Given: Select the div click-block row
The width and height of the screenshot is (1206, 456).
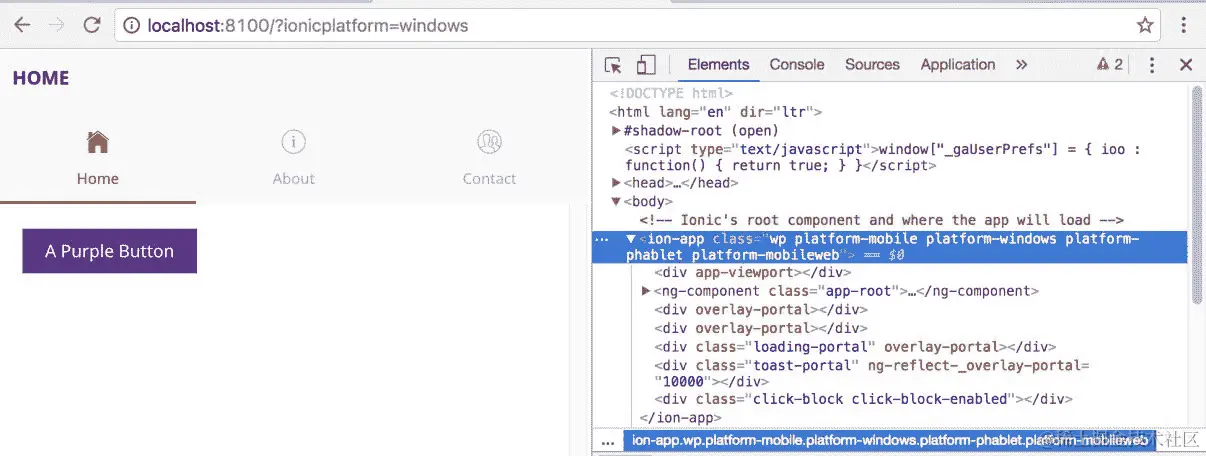Looking at the screenshot, I should click(863, 399).
